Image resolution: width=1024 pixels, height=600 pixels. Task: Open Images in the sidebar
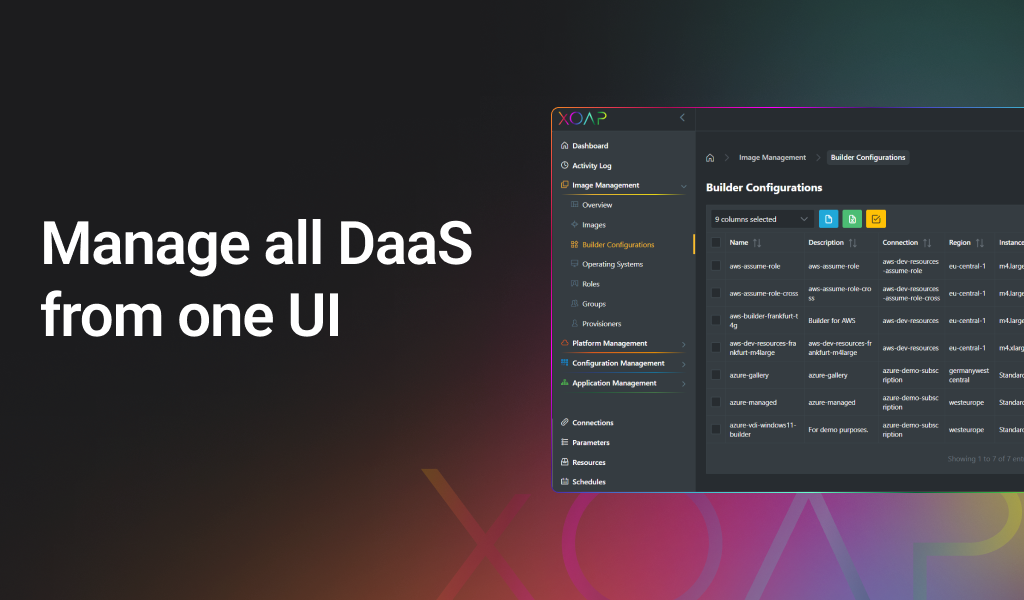594,225
